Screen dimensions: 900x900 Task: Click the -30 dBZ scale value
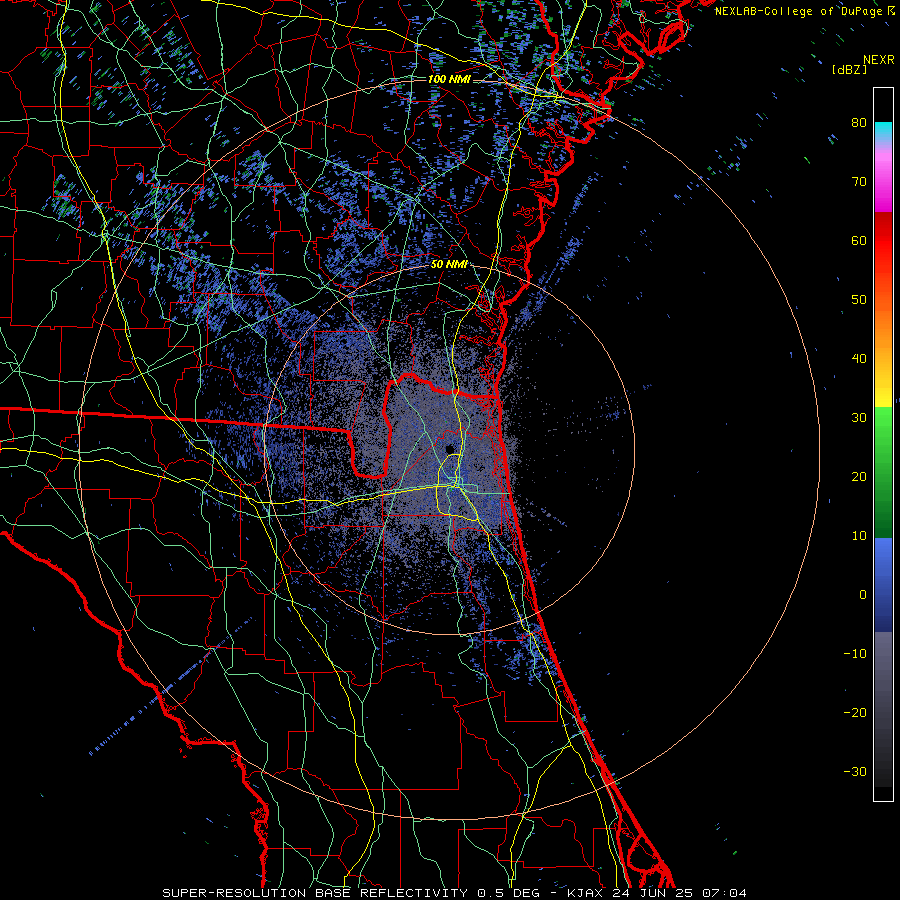(x=855, y=772)
